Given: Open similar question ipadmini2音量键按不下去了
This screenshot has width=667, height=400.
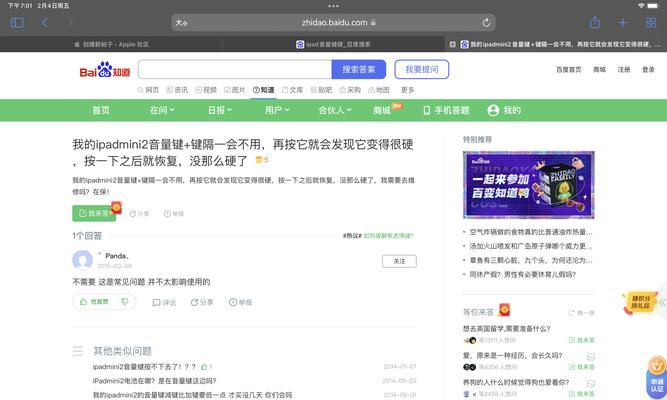Looking at the screenshot, I should click(144, 367).
